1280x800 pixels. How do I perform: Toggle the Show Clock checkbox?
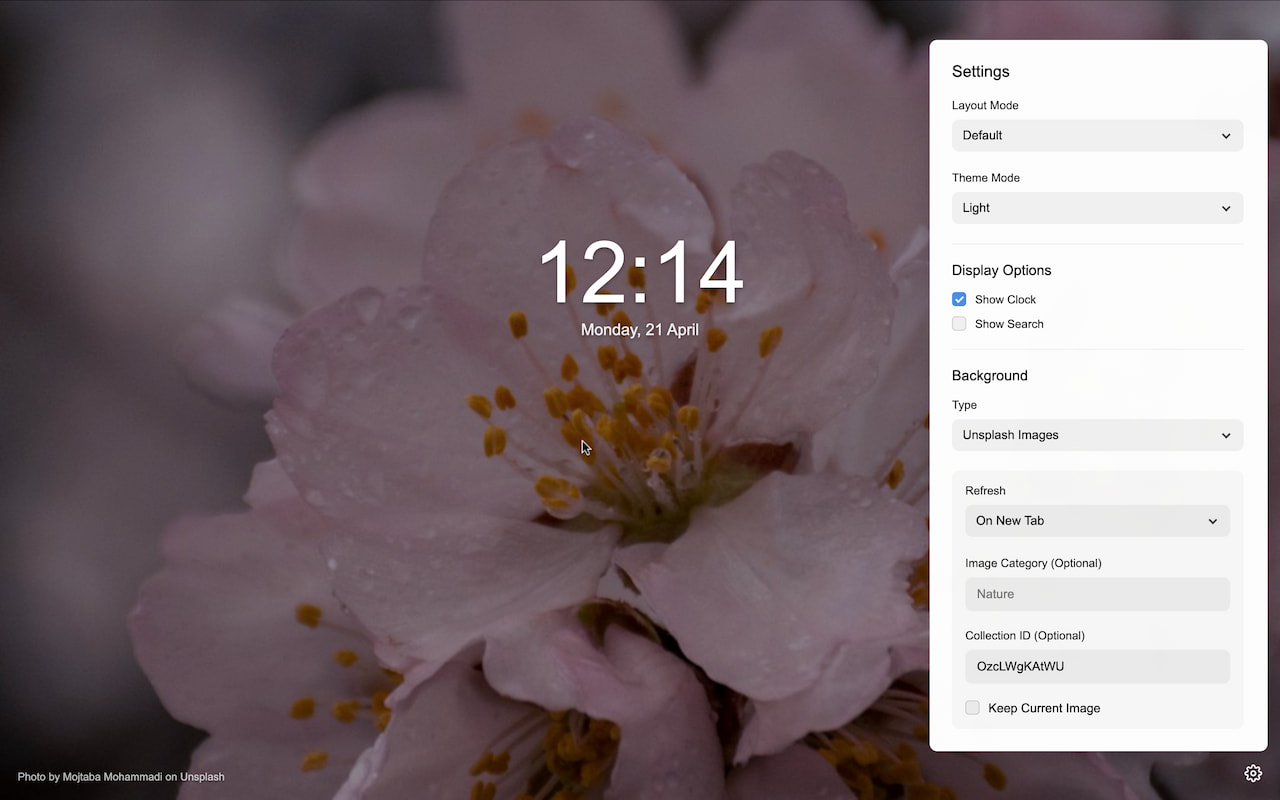point(959,299)
